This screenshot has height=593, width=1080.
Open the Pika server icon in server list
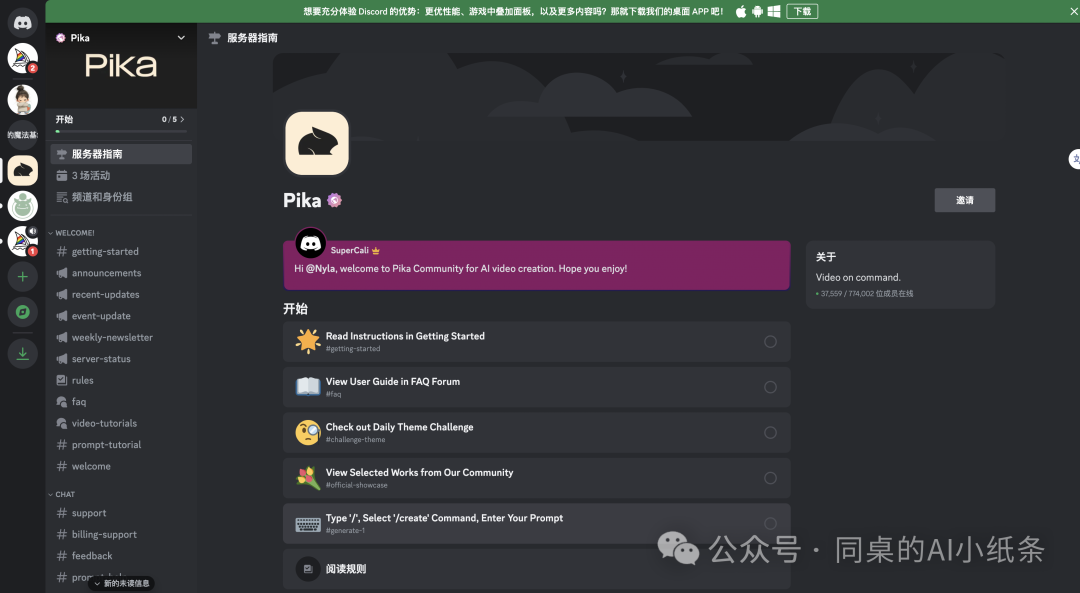(x=23, y=170)
